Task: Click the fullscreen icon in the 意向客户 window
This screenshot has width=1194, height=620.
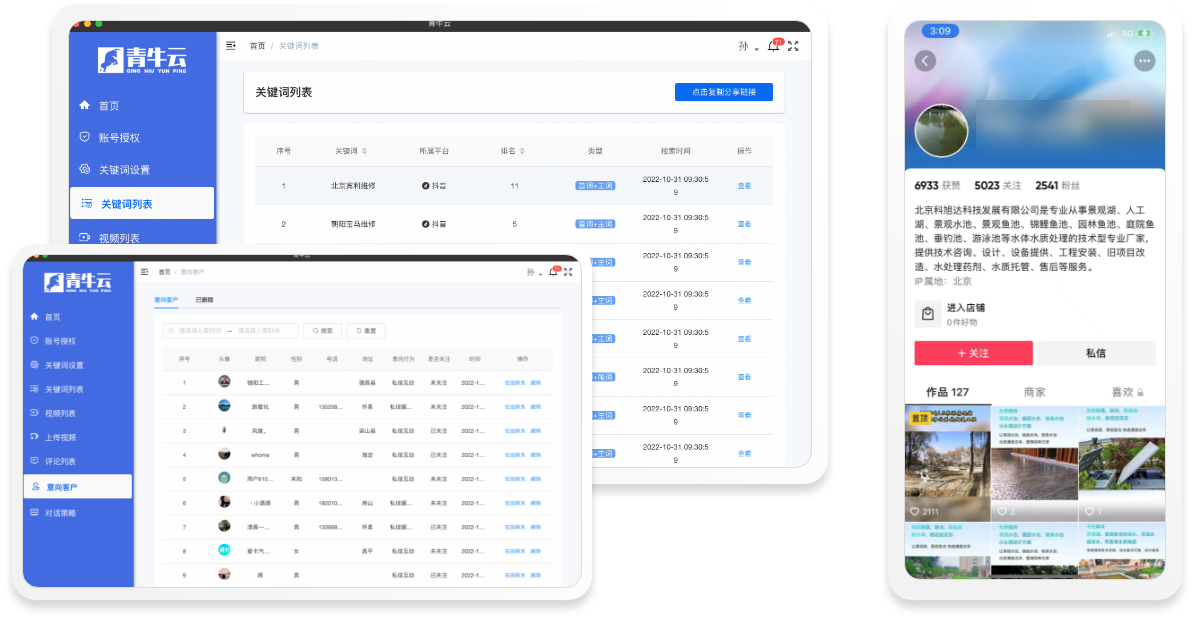Action: (x=568, y=272)
